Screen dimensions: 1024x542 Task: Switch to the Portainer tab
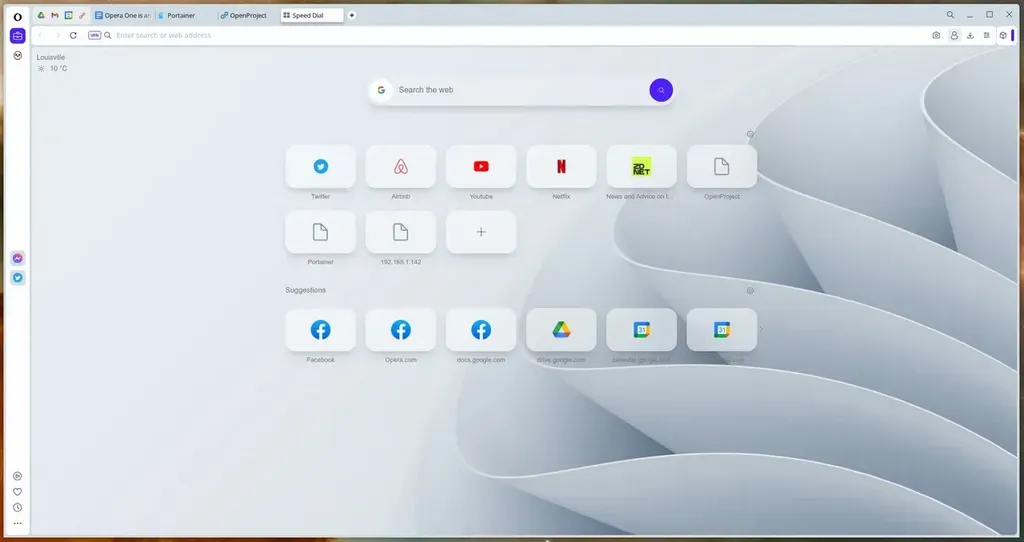coord(185,15)
